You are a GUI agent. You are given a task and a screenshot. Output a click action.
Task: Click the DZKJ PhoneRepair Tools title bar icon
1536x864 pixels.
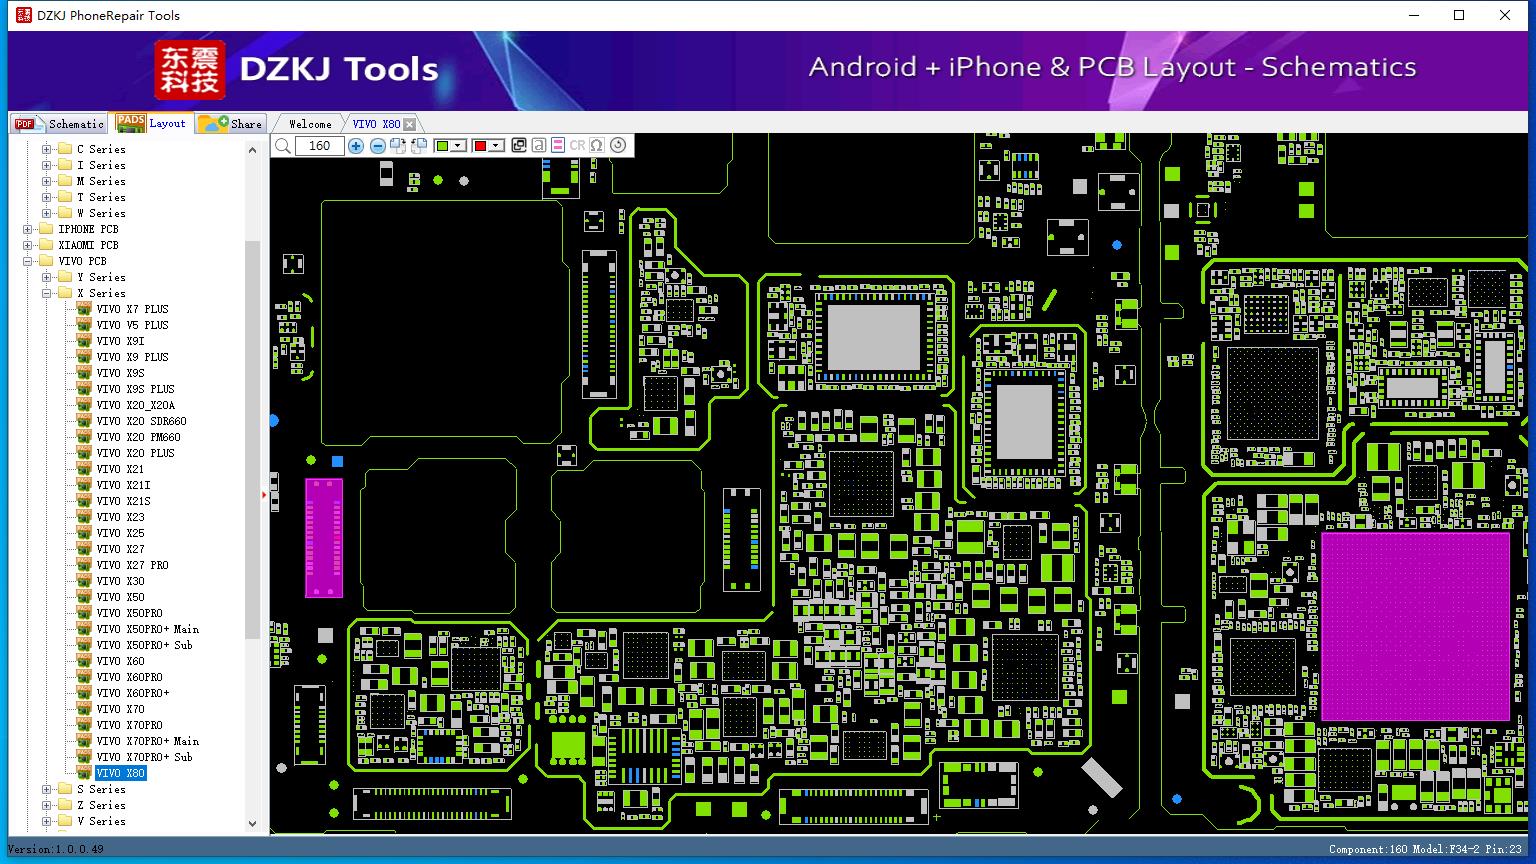coord(24,15)
